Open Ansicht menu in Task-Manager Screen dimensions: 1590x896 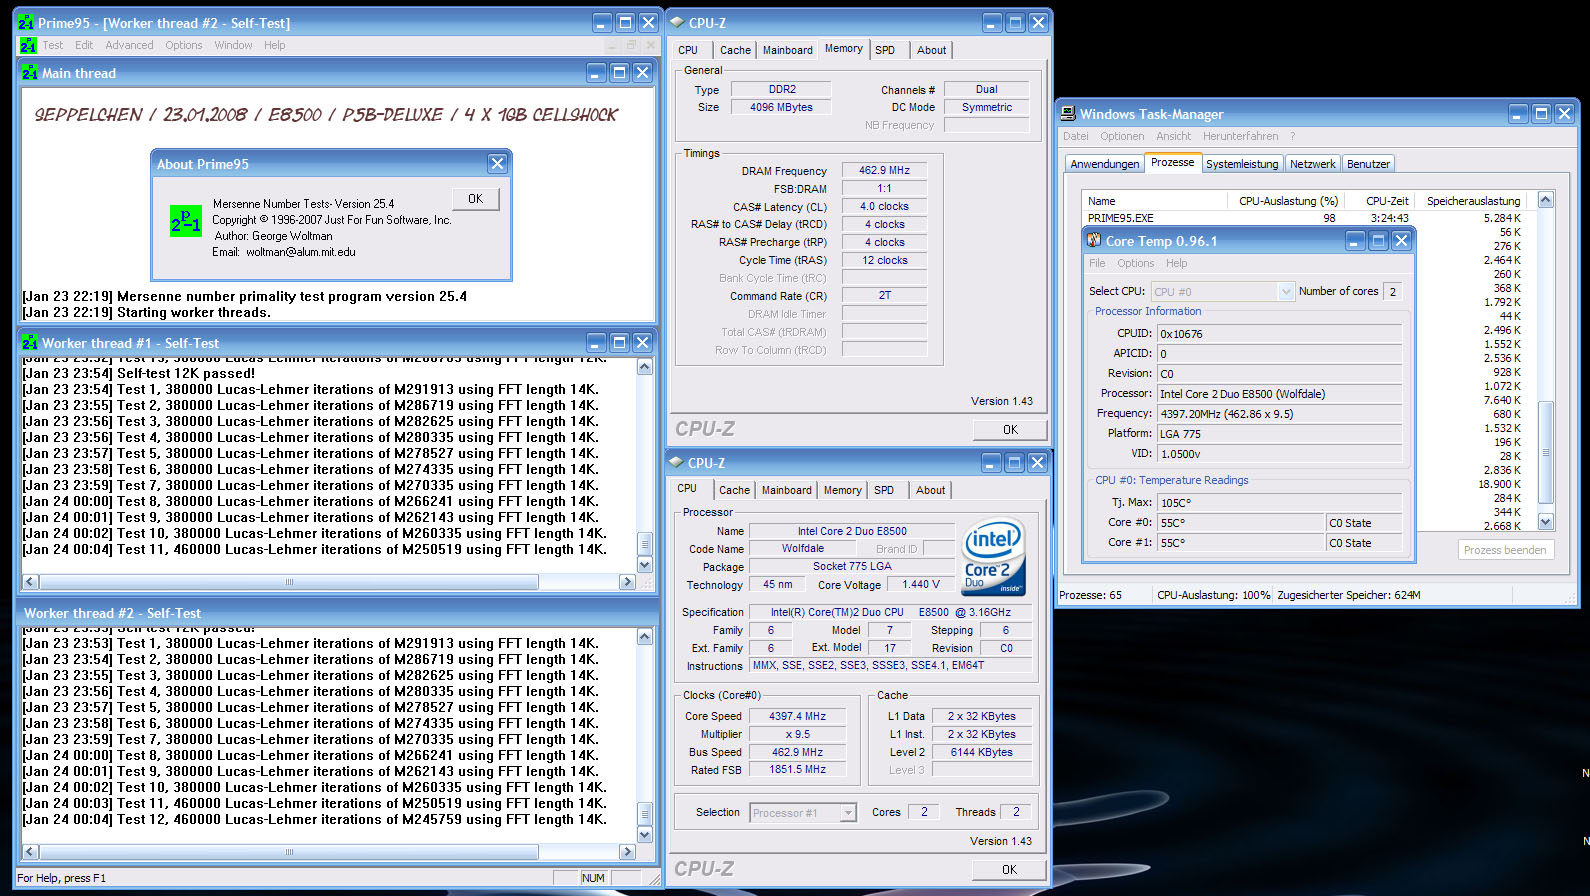point(1174,136)
